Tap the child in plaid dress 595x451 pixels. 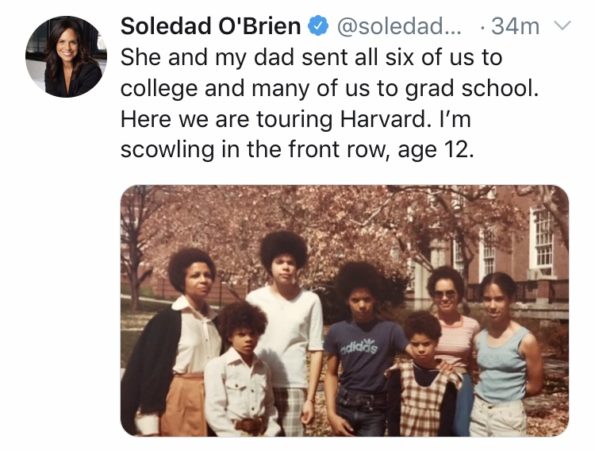click(x=426, y=376)
